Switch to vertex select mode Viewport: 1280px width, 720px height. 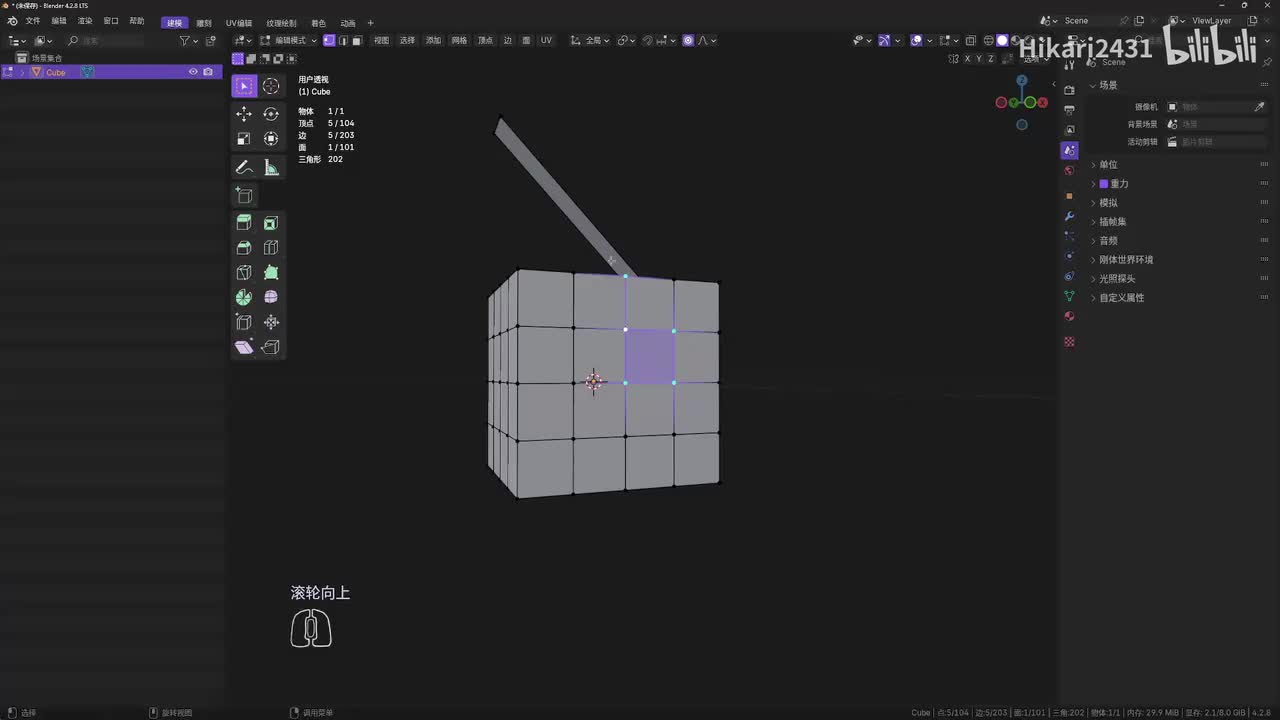coord(329,40)
